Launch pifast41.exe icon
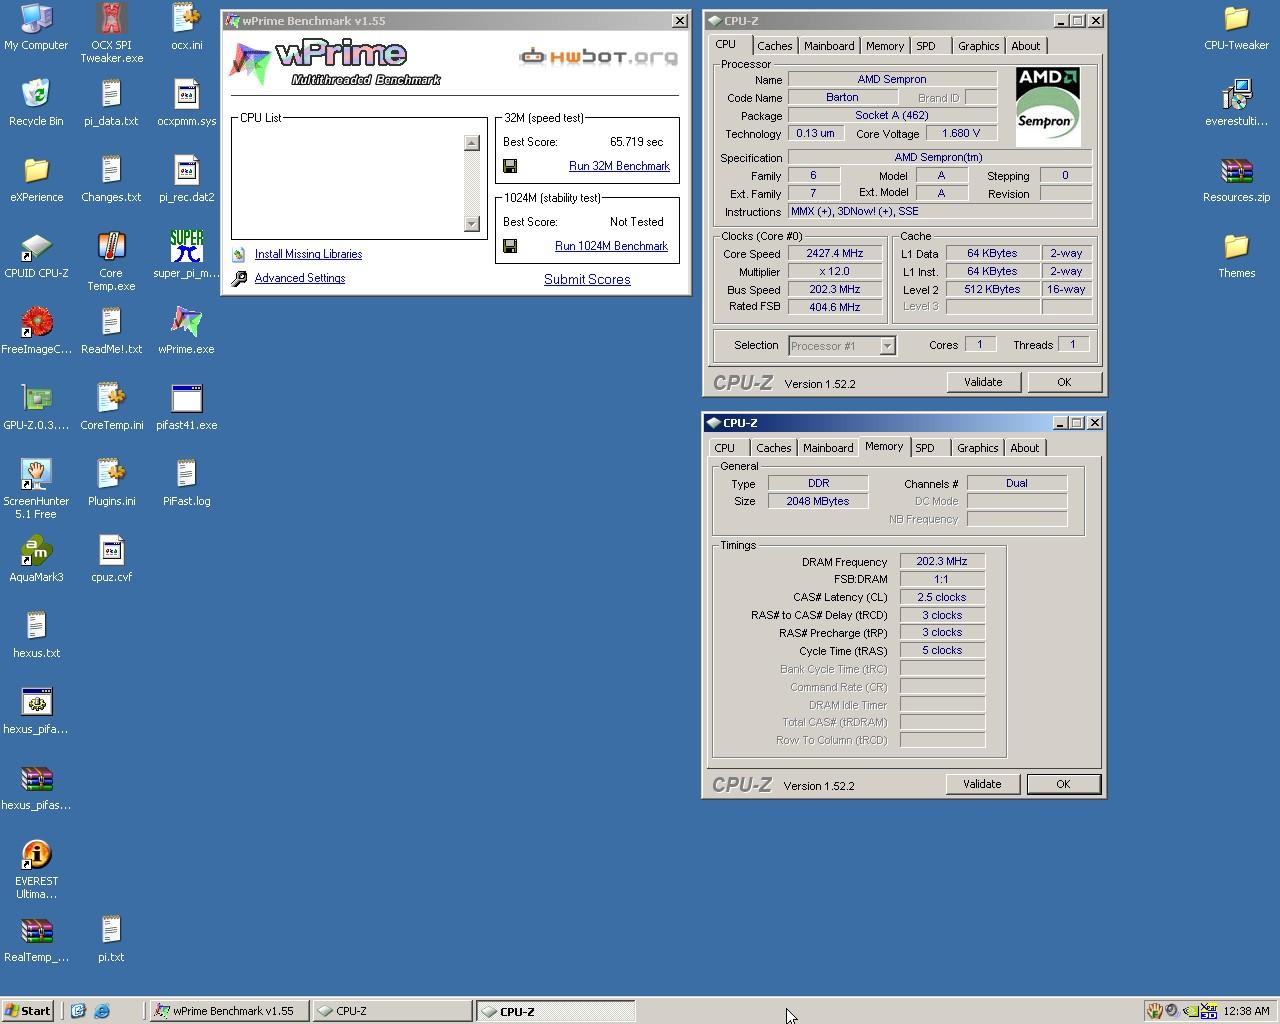The width and height of the screenshot is (1280, 1024). (186, 406)
